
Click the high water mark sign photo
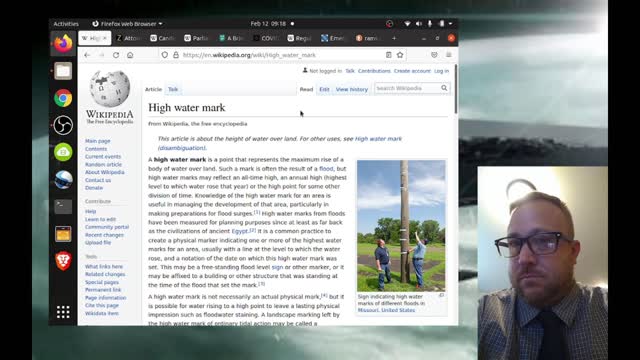[x=401, y=225]
